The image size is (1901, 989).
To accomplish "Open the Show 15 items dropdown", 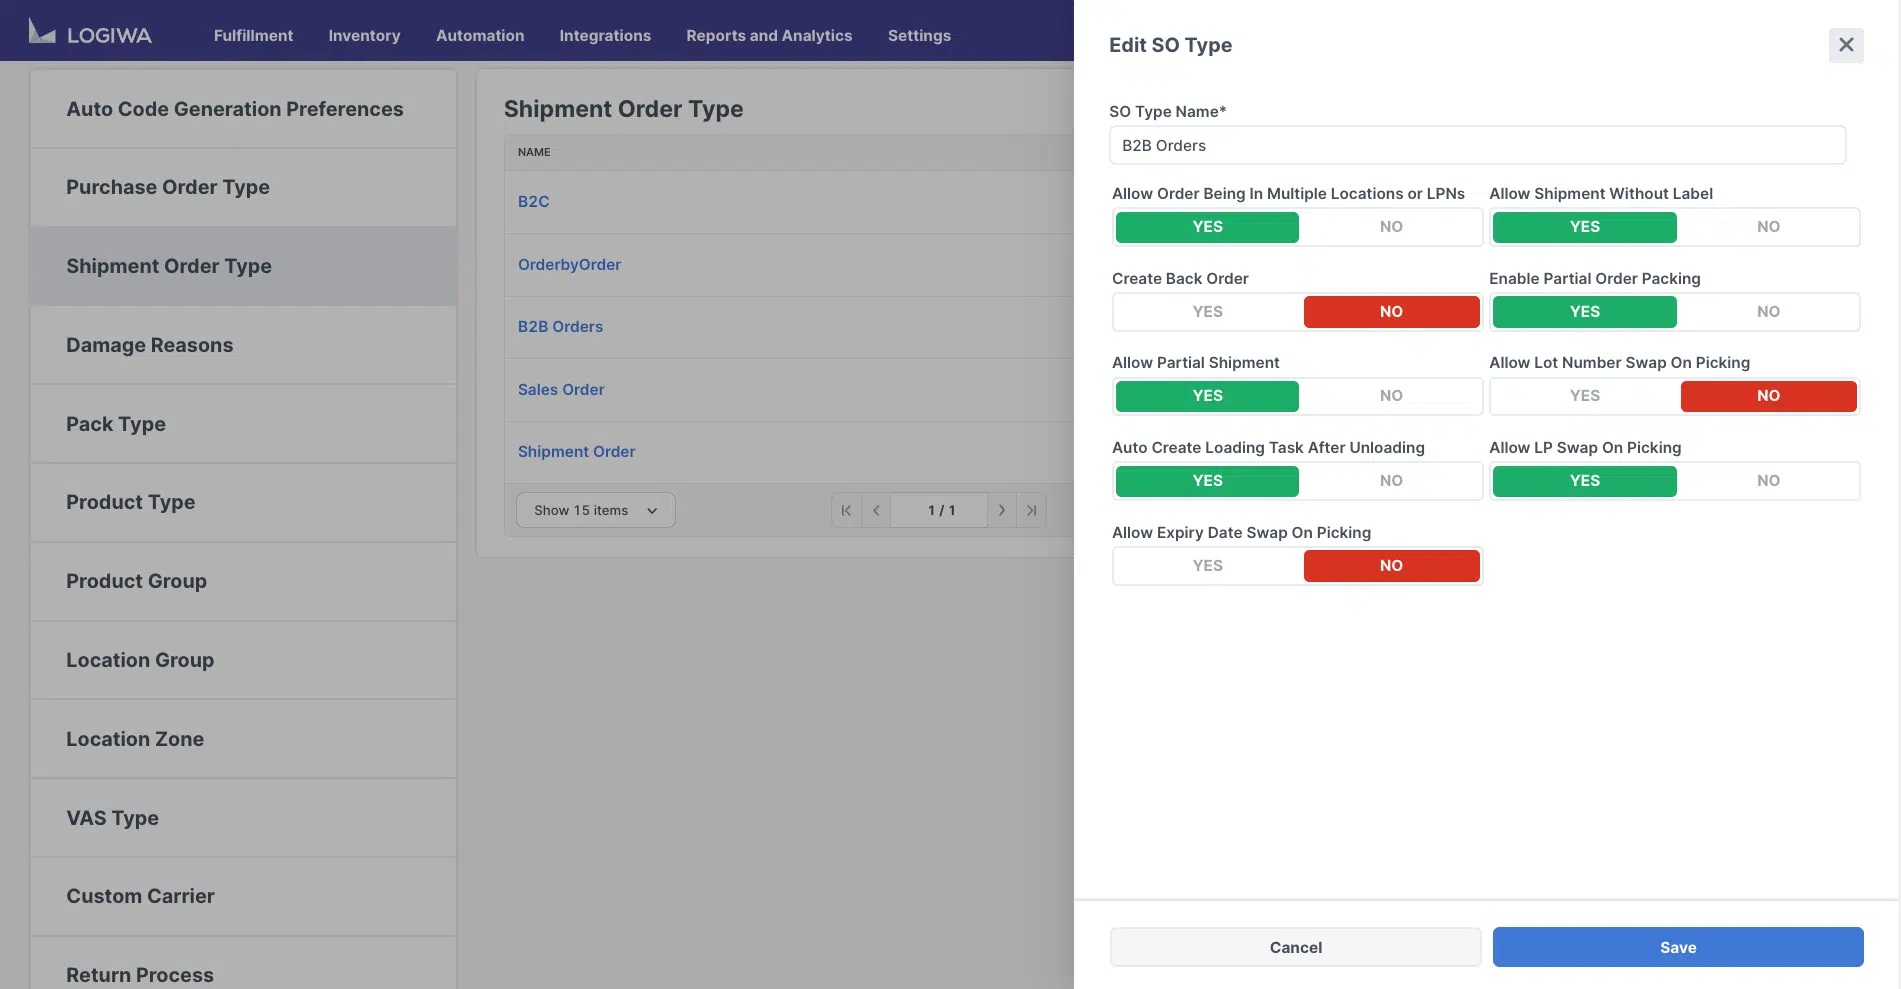I will (594, 510).
